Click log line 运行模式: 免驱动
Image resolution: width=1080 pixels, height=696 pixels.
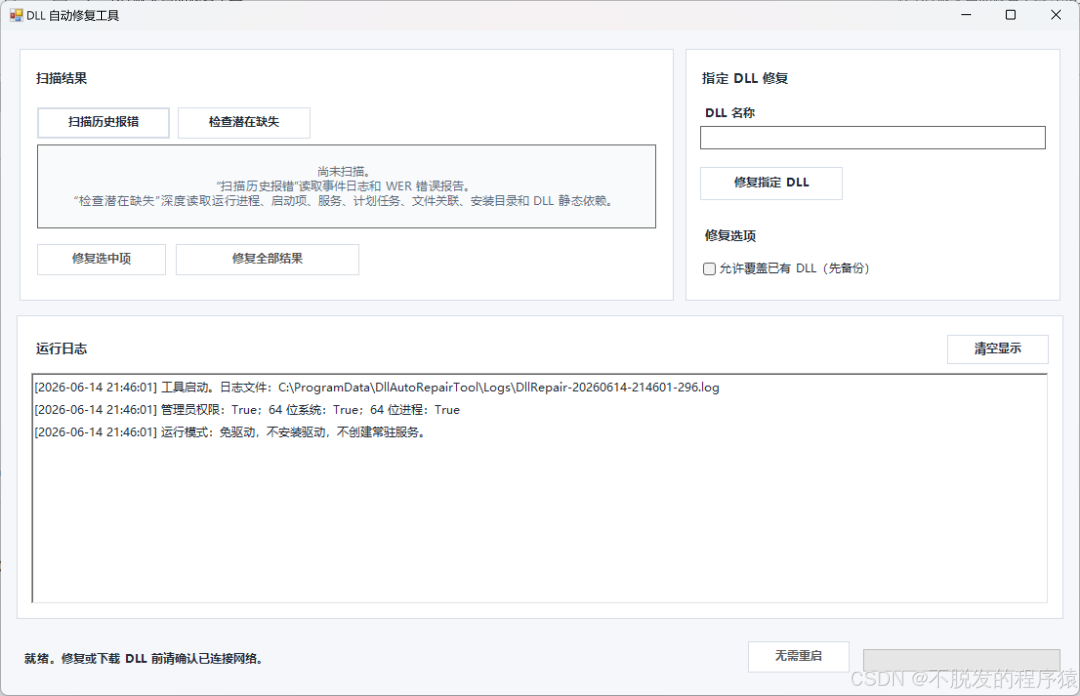click(230, 432)
